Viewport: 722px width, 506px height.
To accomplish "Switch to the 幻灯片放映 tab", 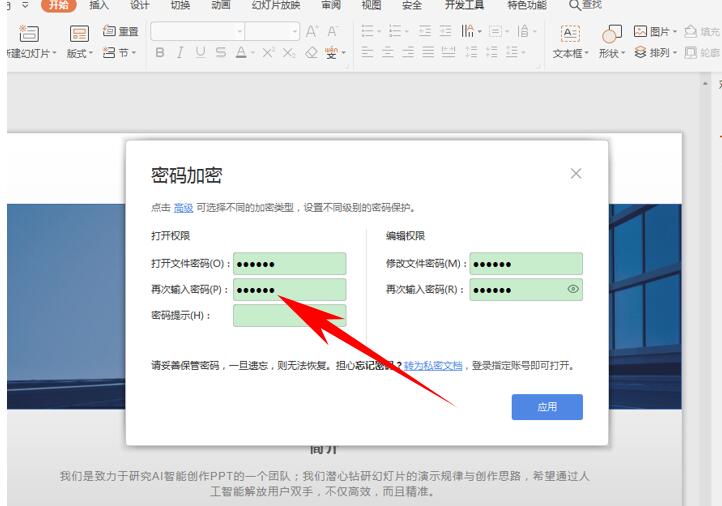I will click(x=276, y=5).
